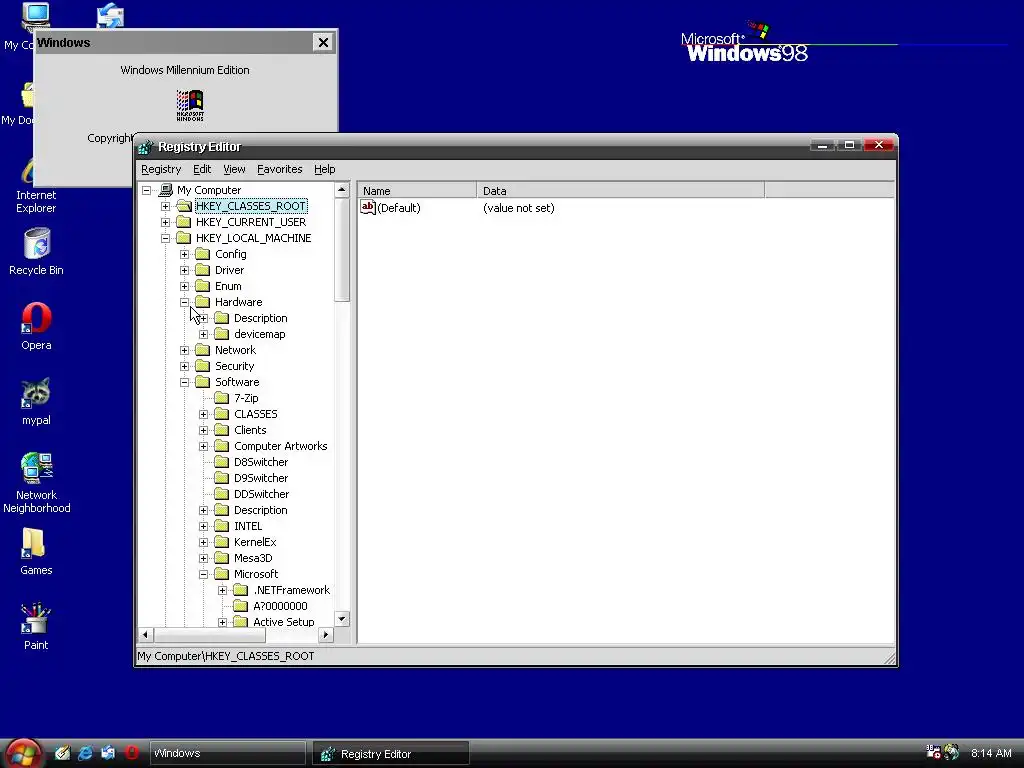Viewport: 1024px width, 768px height.
Task: Click the Registry Editor title bar icon
Action: tap(145, 147)
